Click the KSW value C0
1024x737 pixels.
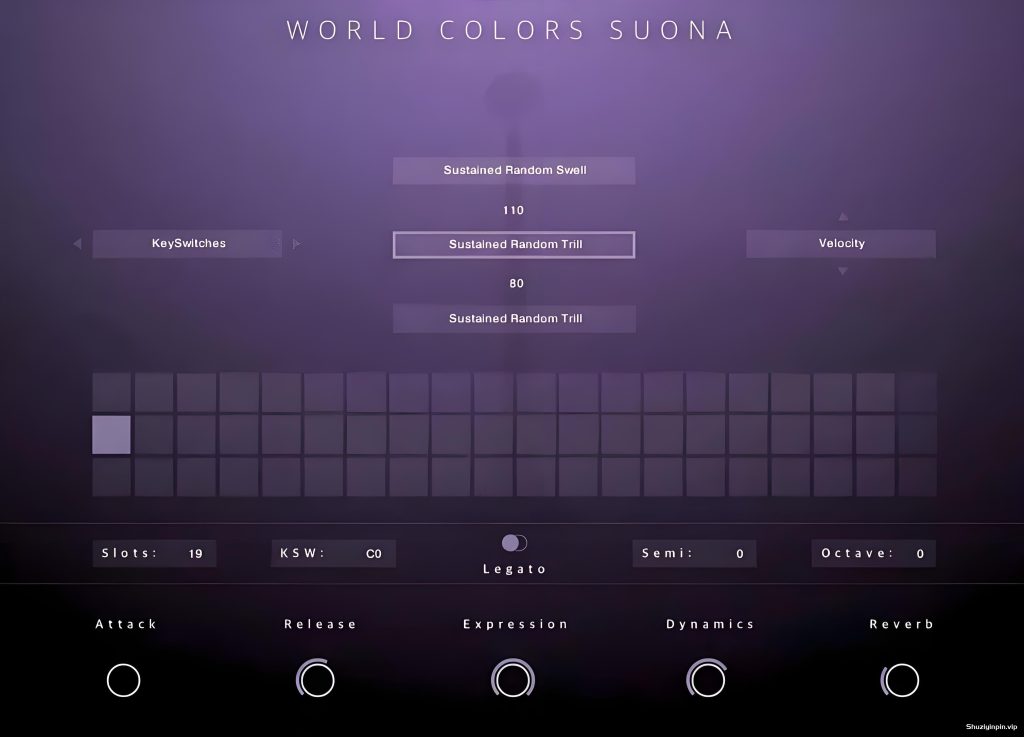coord(374,554)
